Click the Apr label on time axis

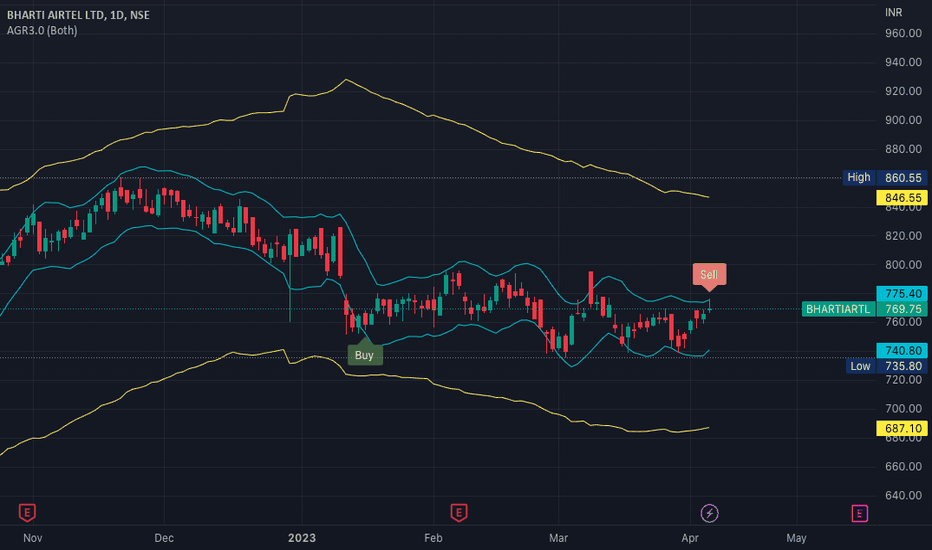pos(690,538)
